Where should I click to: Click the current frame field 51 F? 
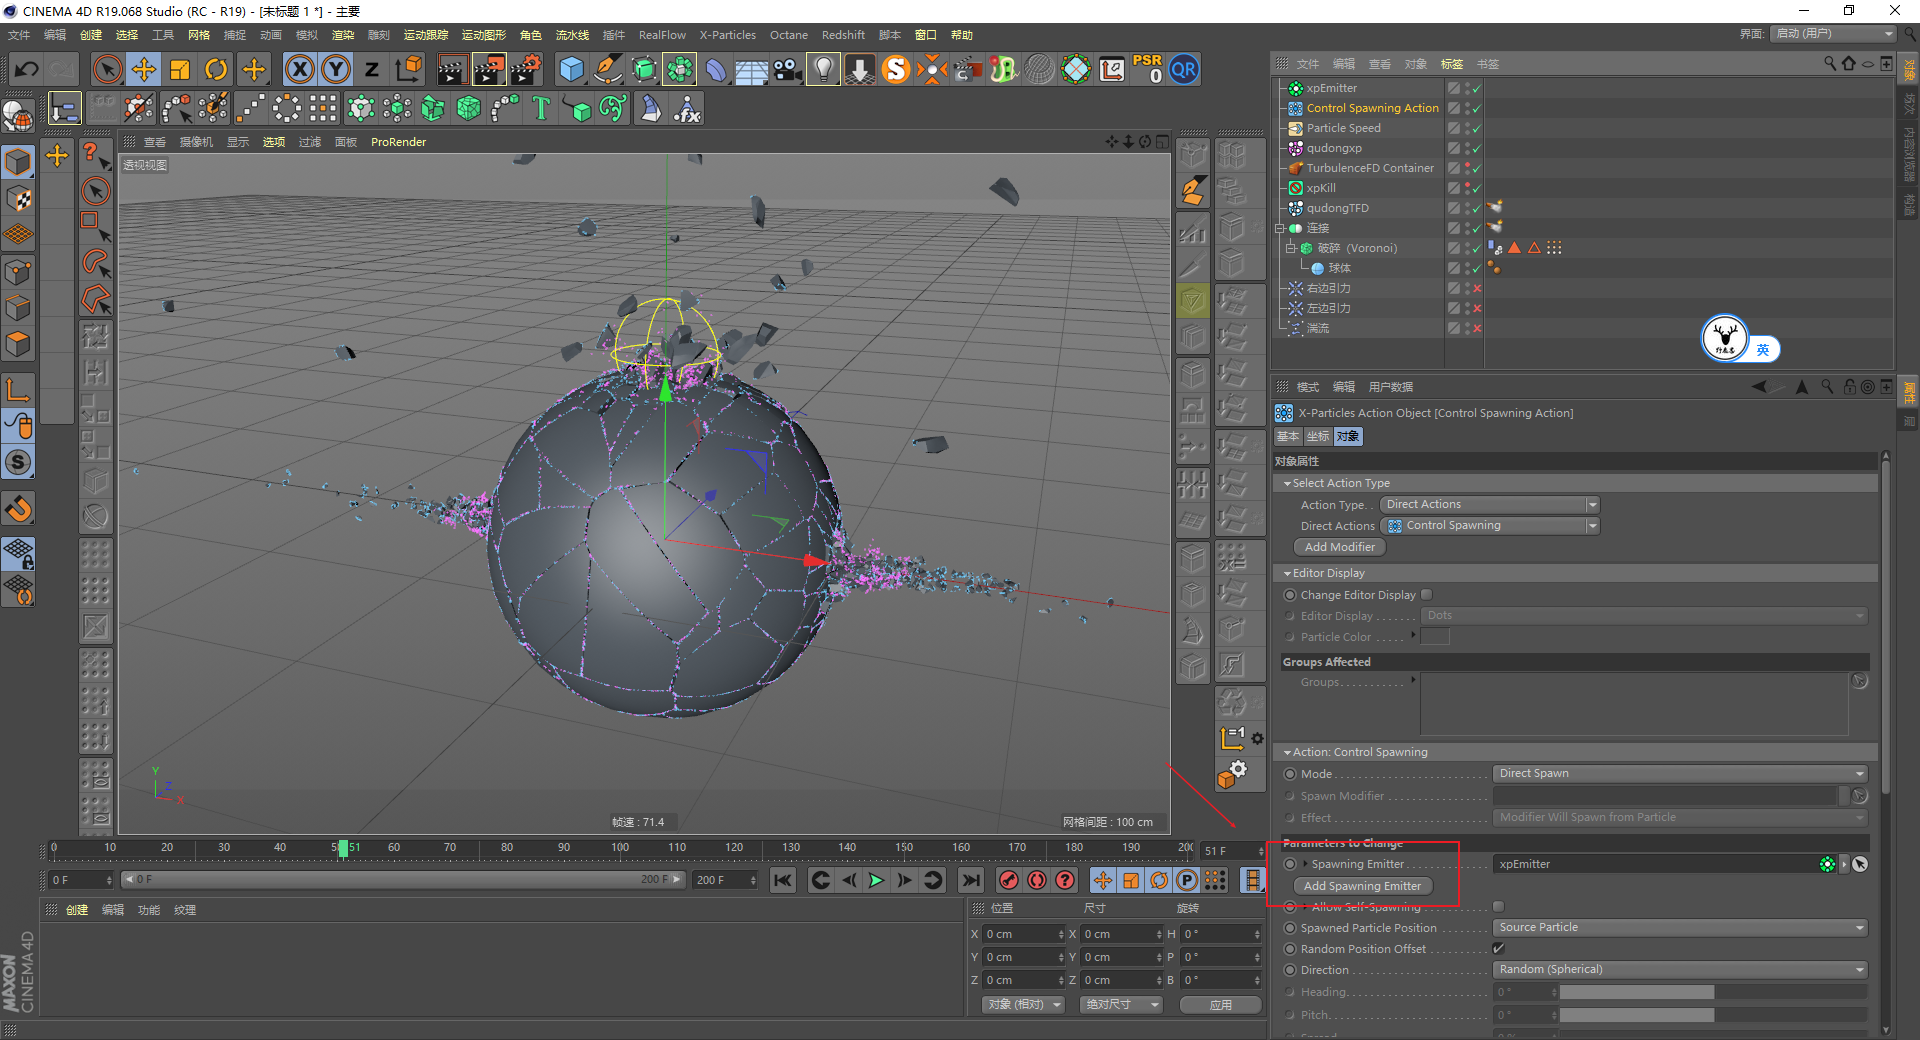[1233, 851]
